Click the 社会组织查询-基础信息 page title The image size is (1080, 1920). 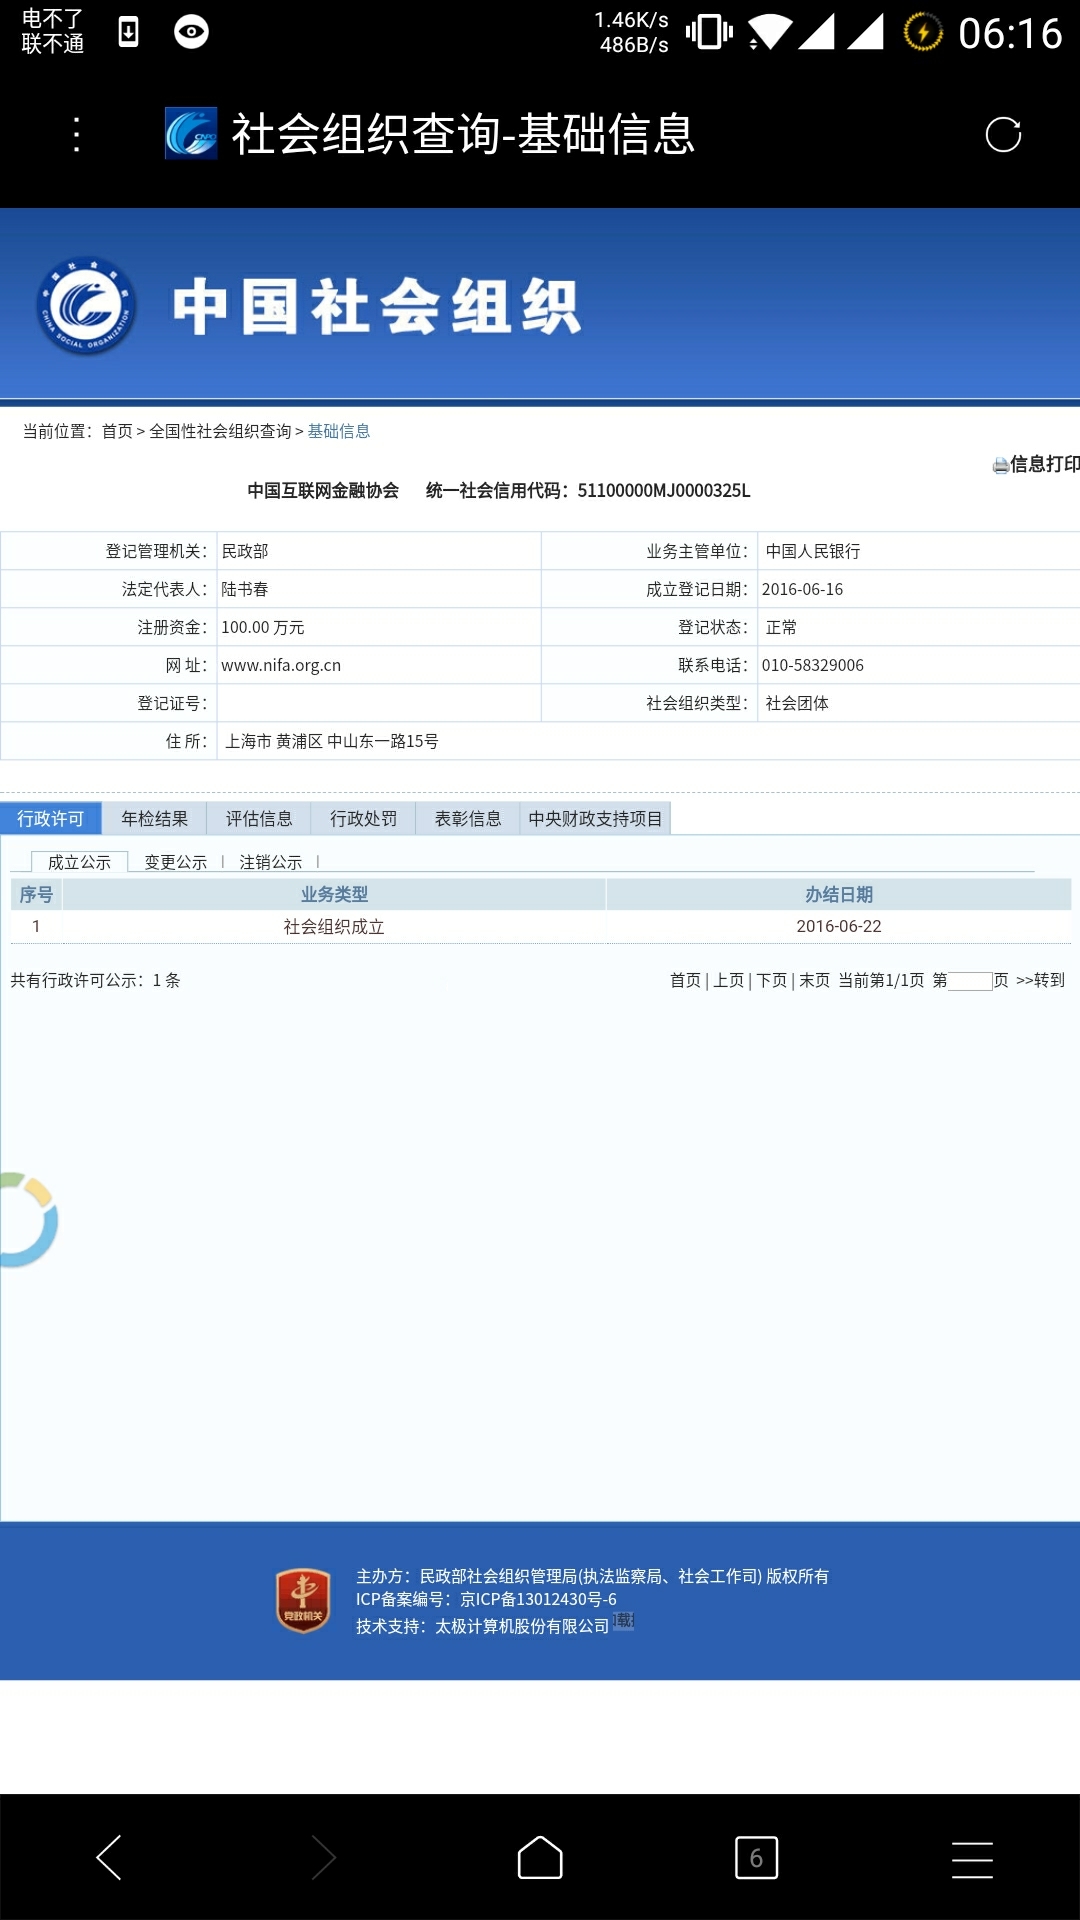[463, 134]
